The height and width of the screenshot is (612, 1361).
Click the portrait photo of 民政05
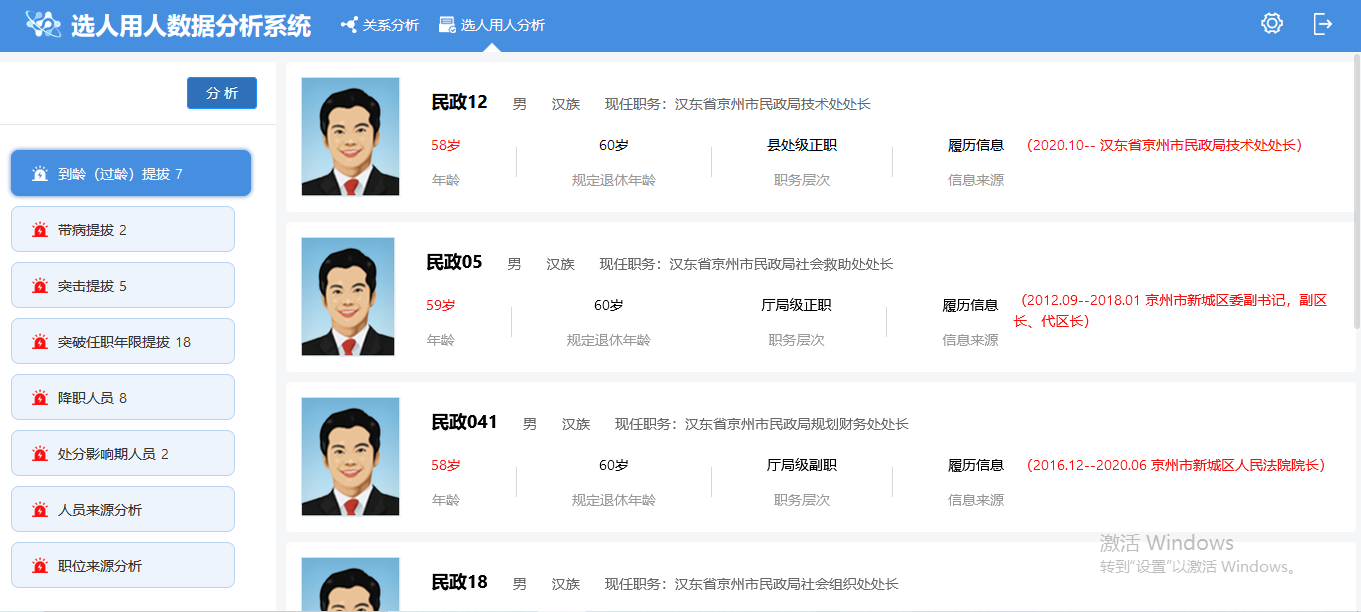[348, 296]
